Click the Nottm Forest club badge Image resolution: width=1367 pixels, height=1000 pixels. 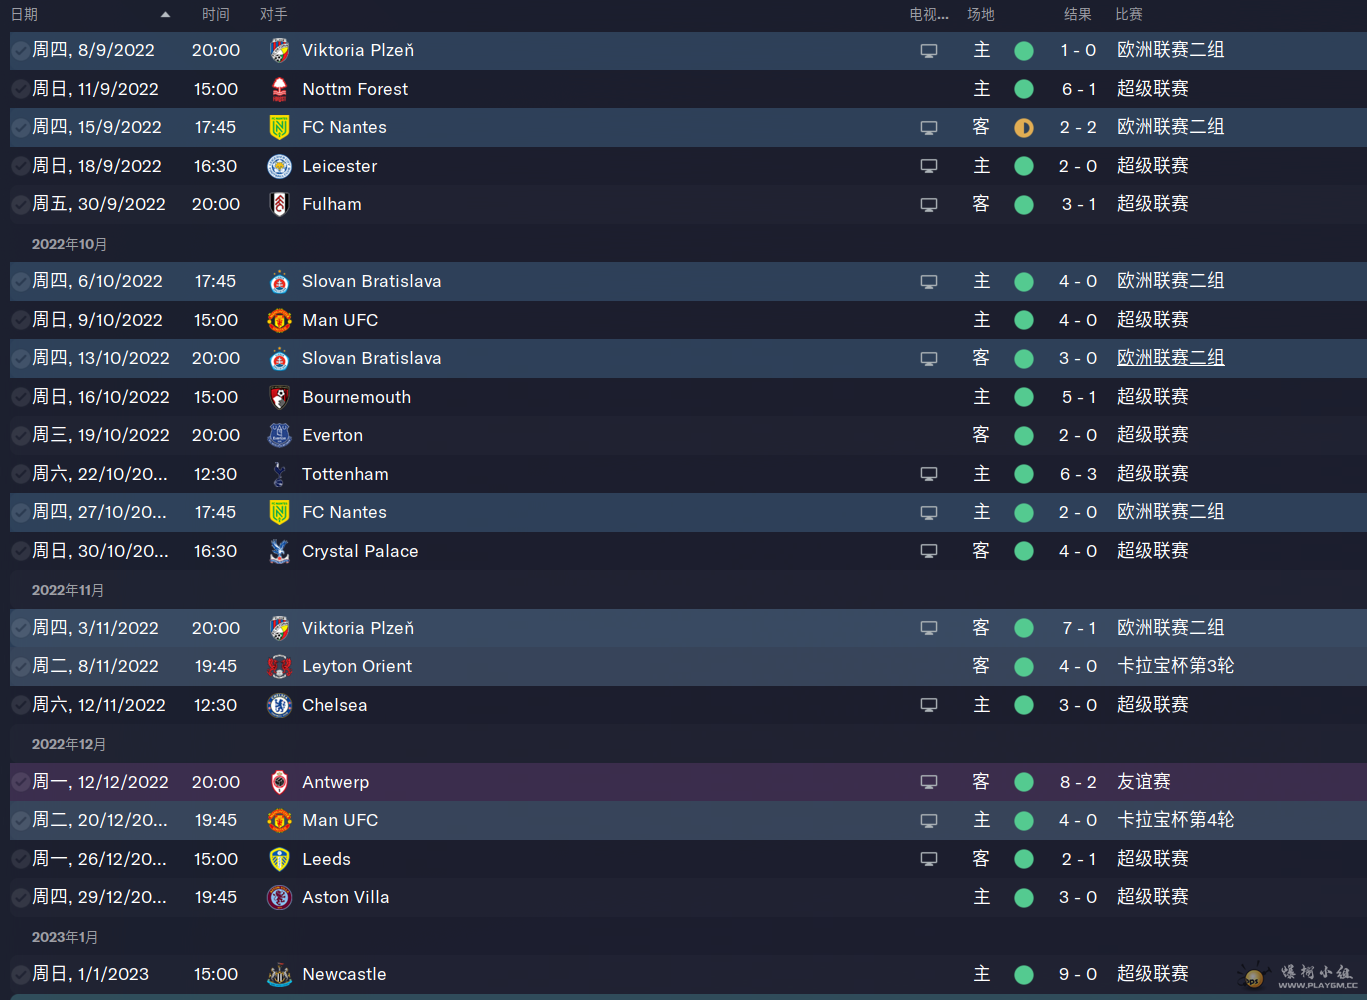(x=280, y=89)
